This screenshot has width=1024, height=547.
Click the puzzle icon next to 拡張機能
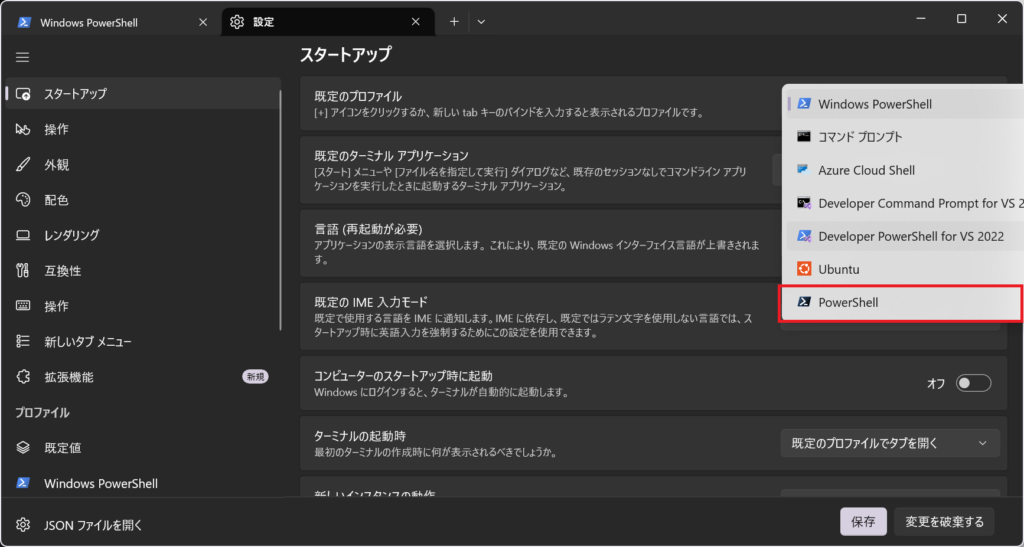(23, 377)
